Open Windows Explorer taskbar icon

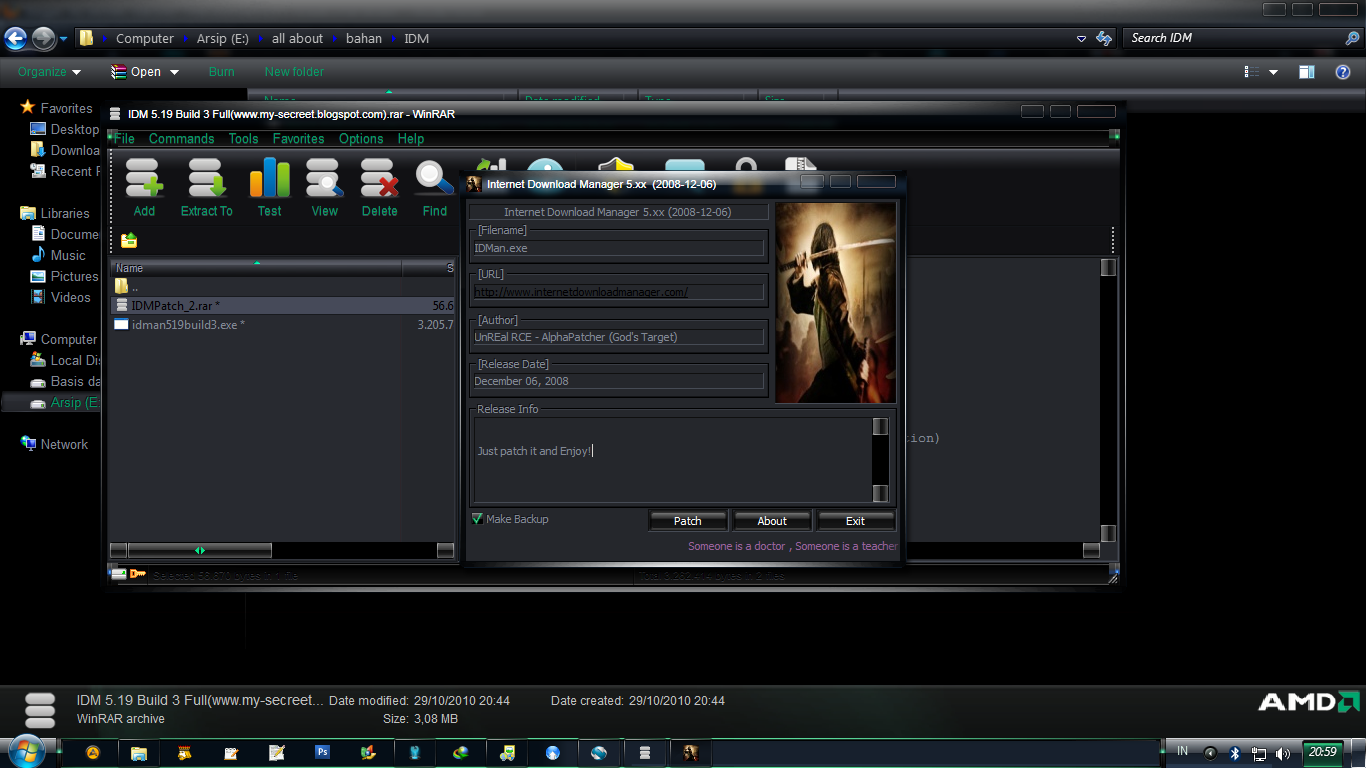click(x=139, y=752)
